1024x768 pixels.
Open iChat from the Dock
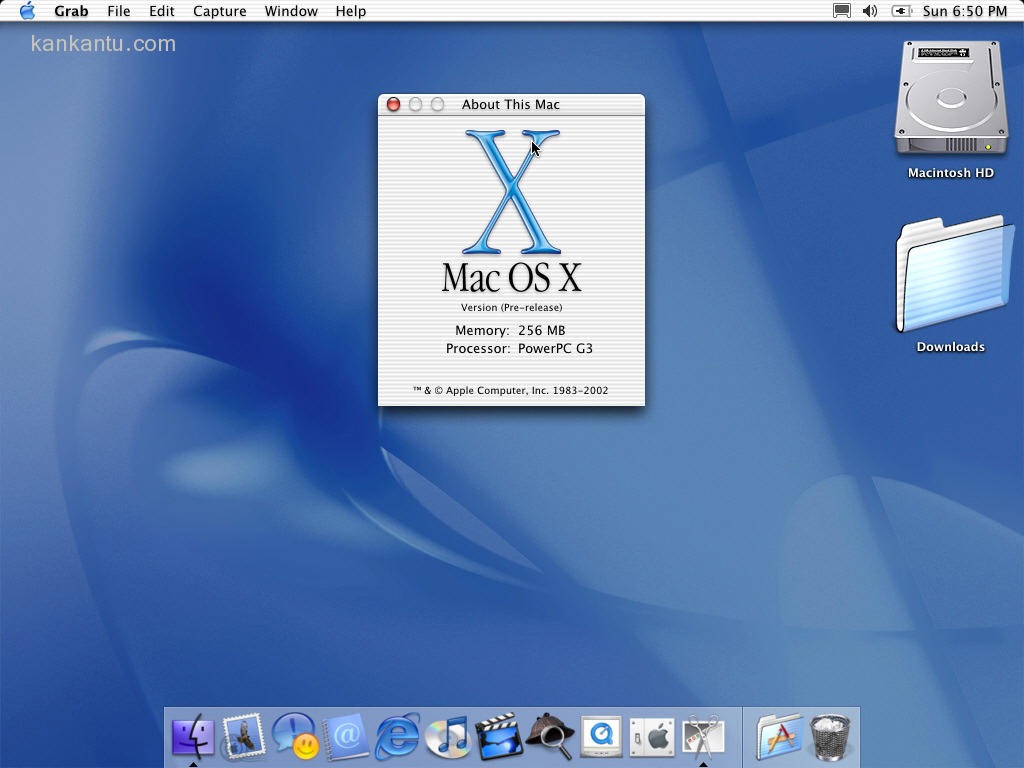[x=295, y=738]
